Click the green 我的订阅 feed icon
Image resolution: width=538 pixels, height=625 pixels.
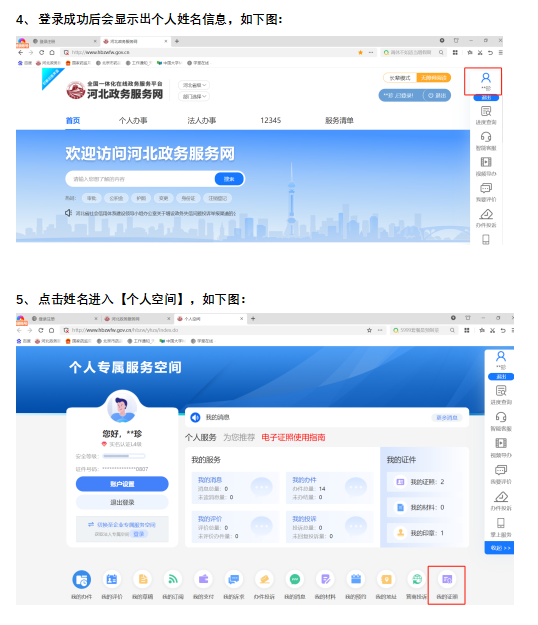pyautogui.click(x=173, y=579)
